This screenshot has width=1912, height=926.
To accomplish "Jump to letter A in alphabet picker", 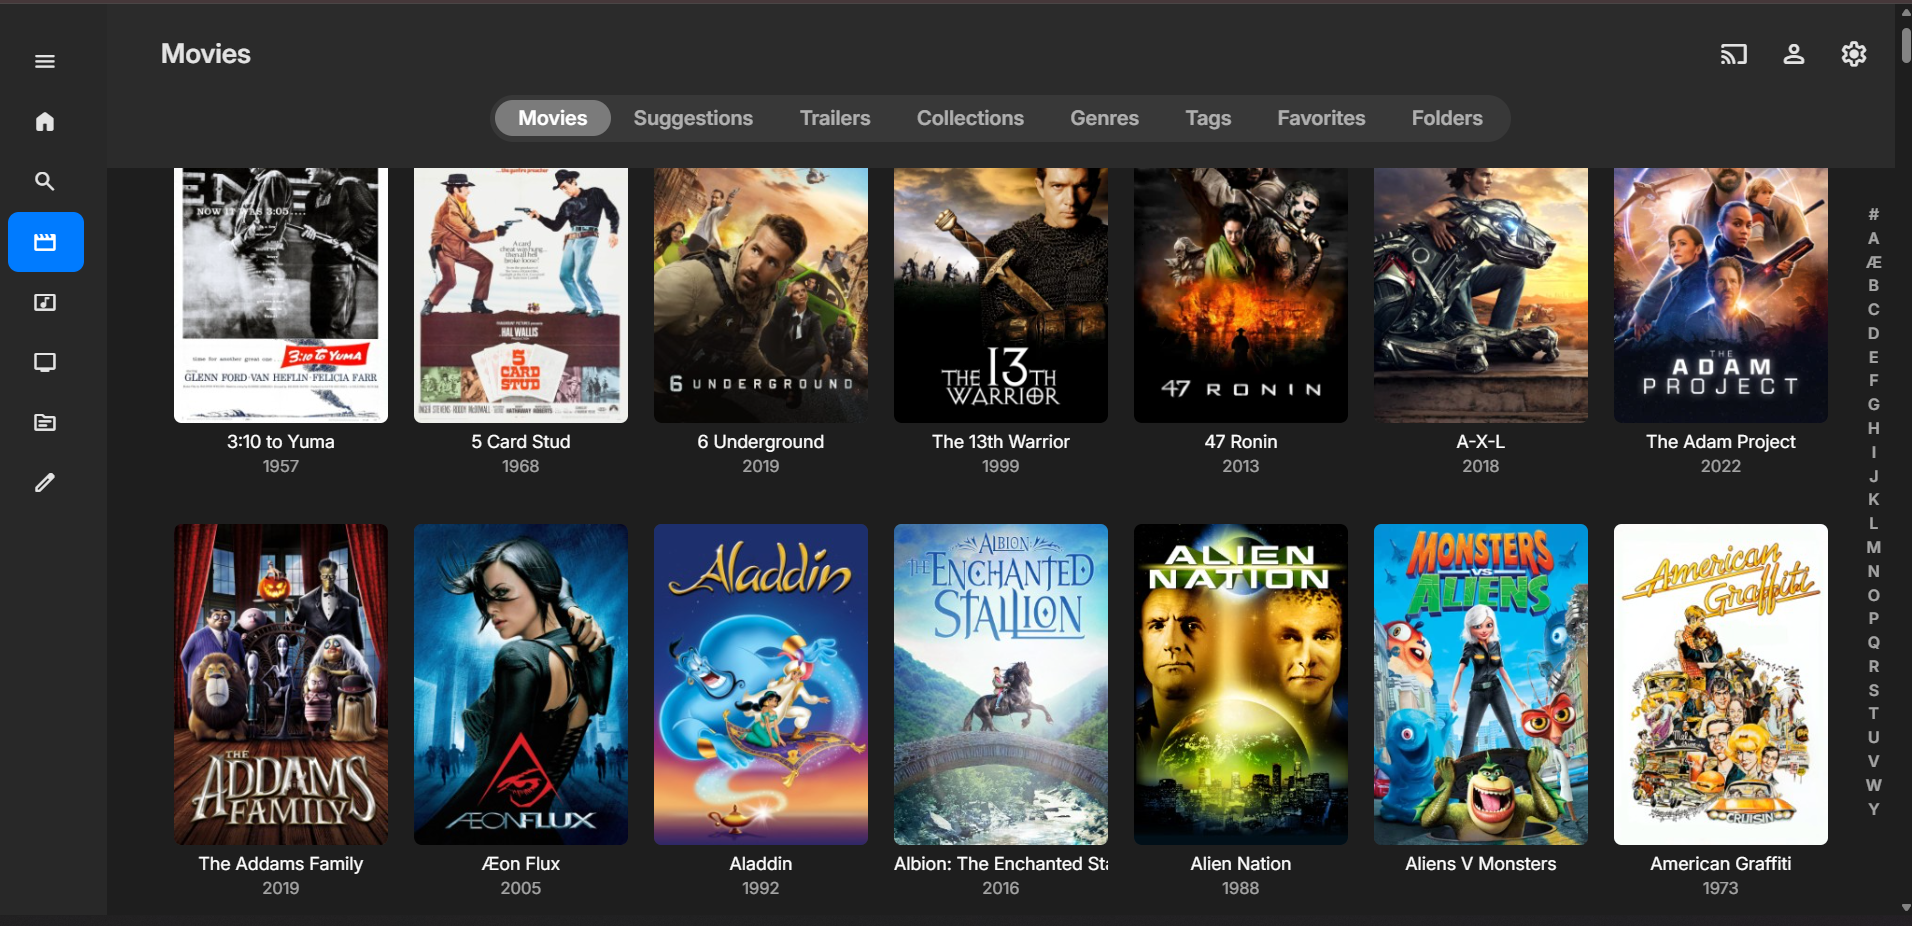I will (x=1874, y=238).
